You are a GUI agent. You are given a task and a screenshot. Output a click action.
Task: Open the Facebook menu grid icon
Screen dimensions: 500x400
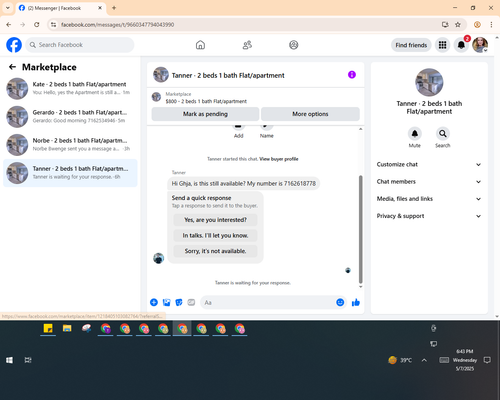(x=442, y=45)
